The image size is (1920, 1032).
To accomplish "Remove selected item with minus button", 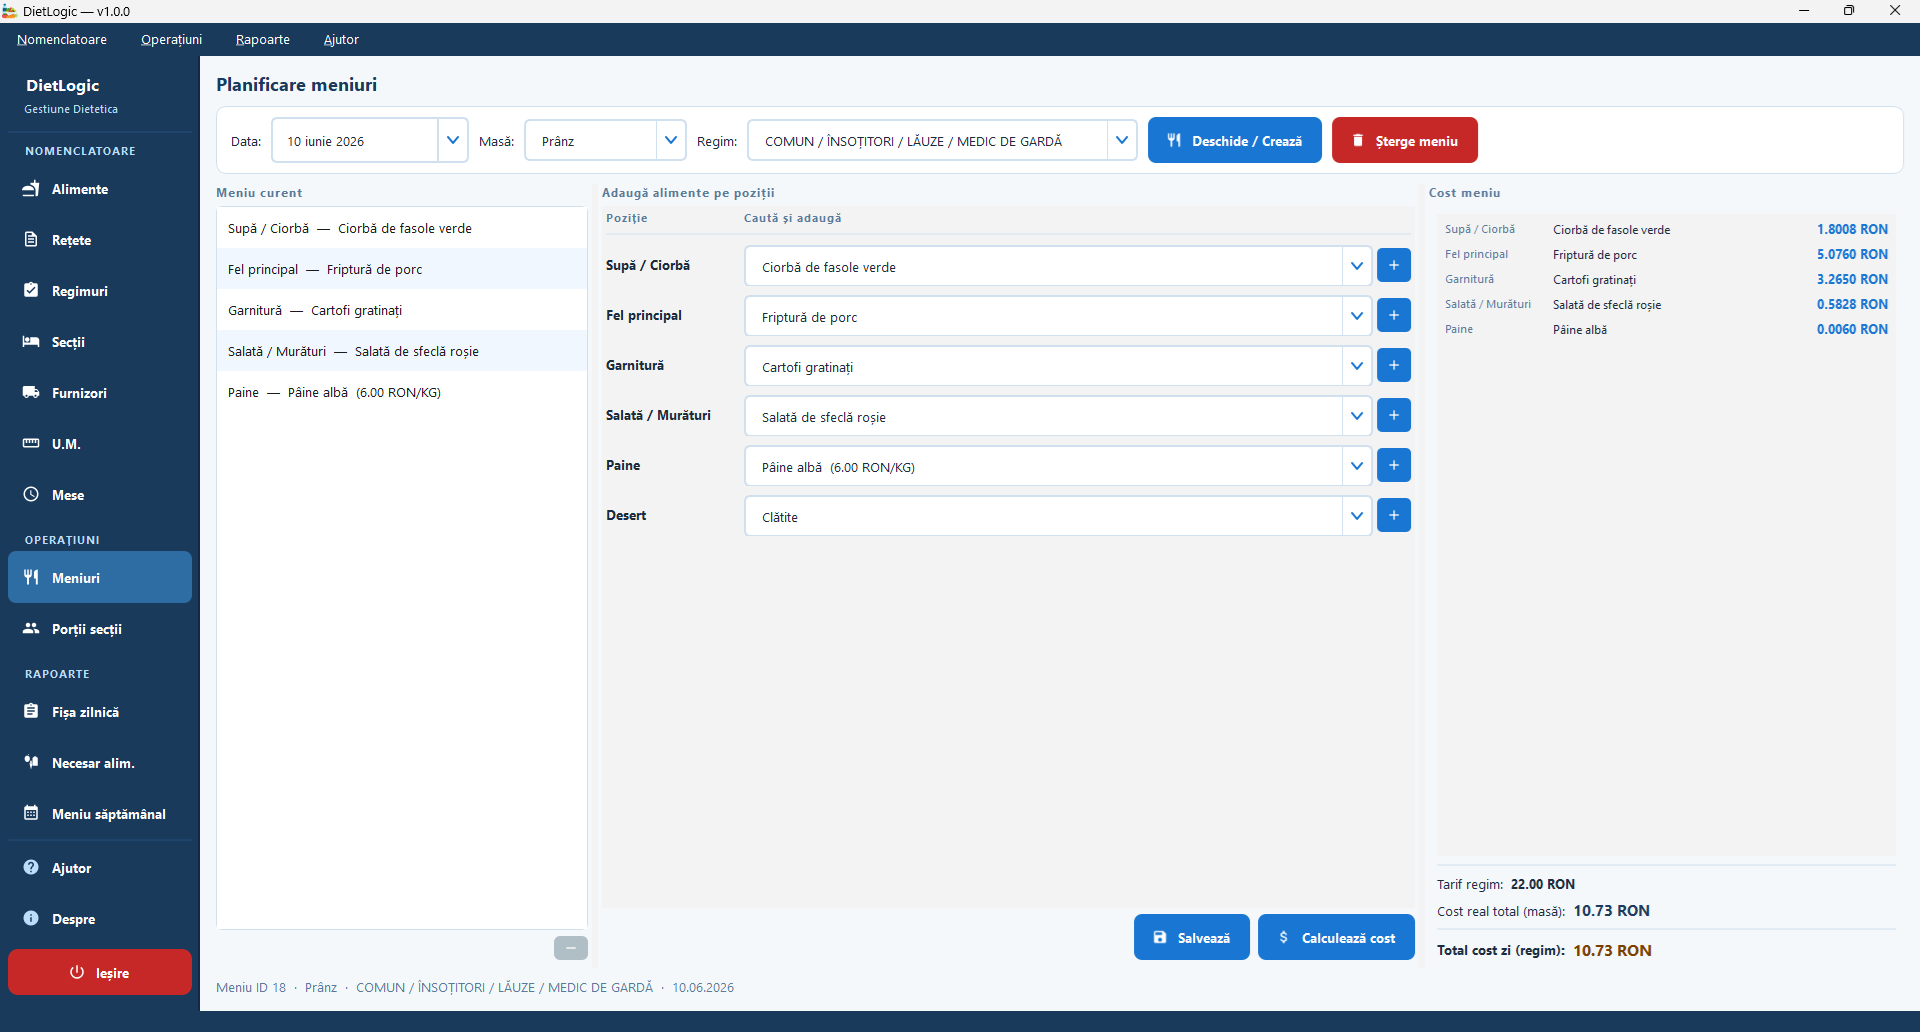I will tap(571, 947).
